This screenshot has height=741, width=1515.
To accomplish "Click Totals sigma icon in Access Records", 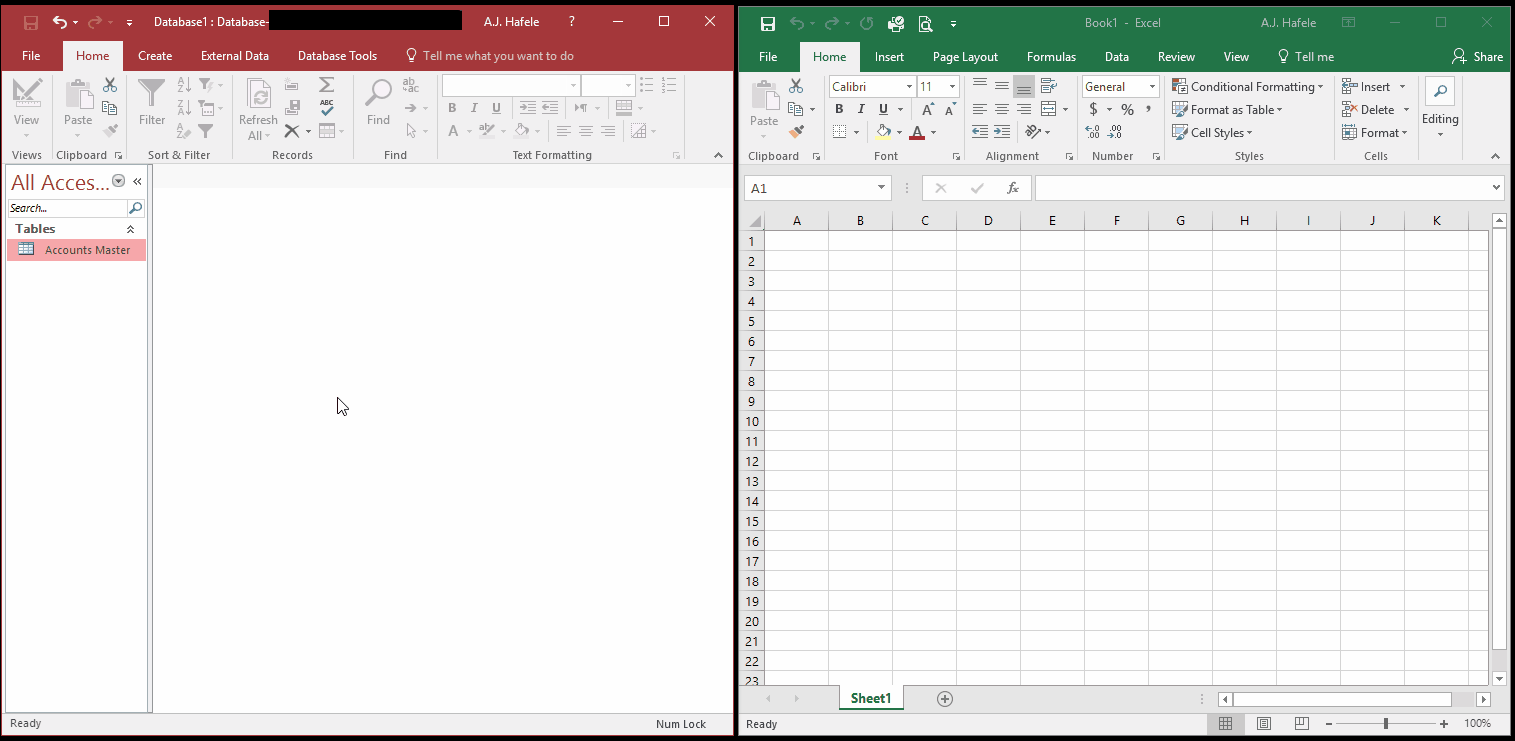I will coord(326,85).
